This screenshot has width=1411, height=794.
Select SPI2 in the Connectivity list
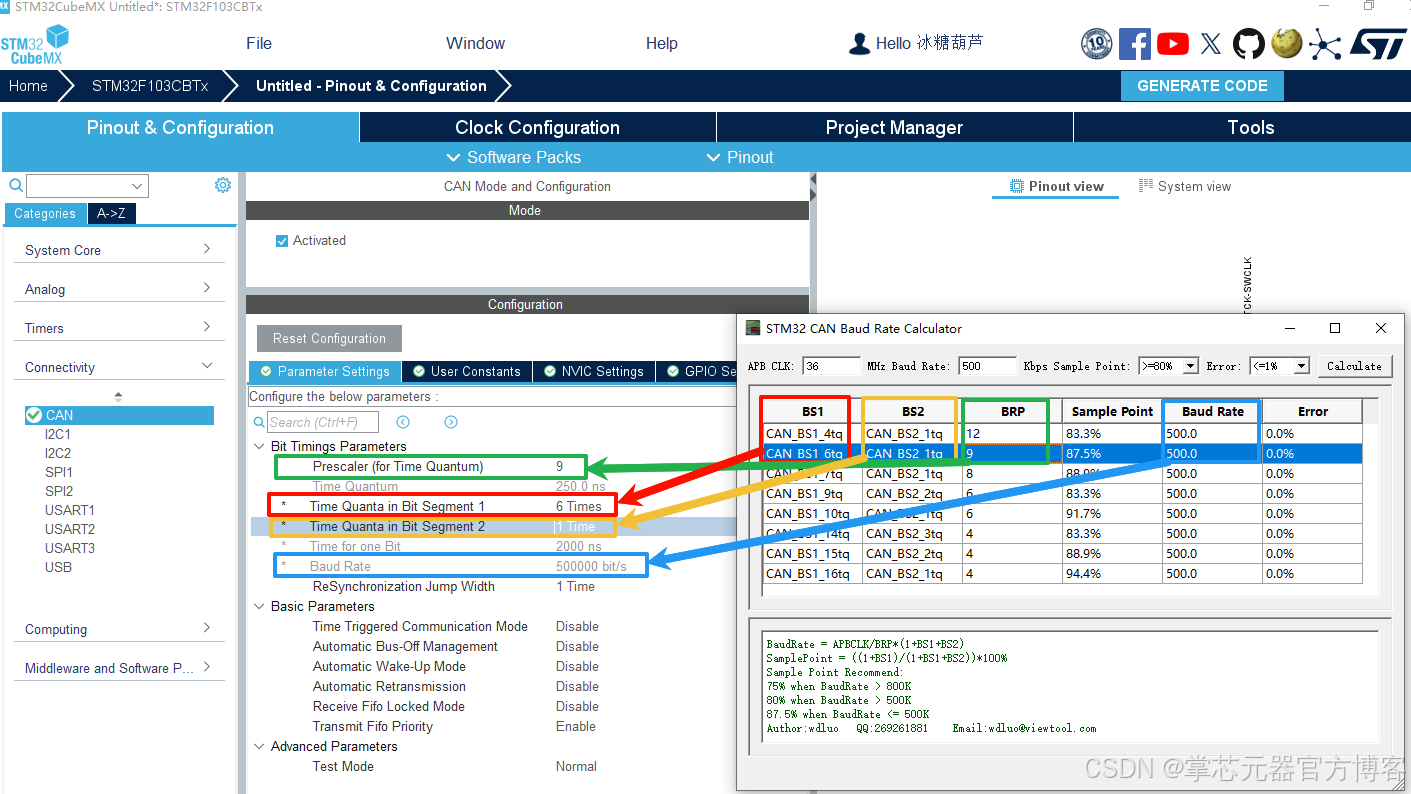(59, 491)
